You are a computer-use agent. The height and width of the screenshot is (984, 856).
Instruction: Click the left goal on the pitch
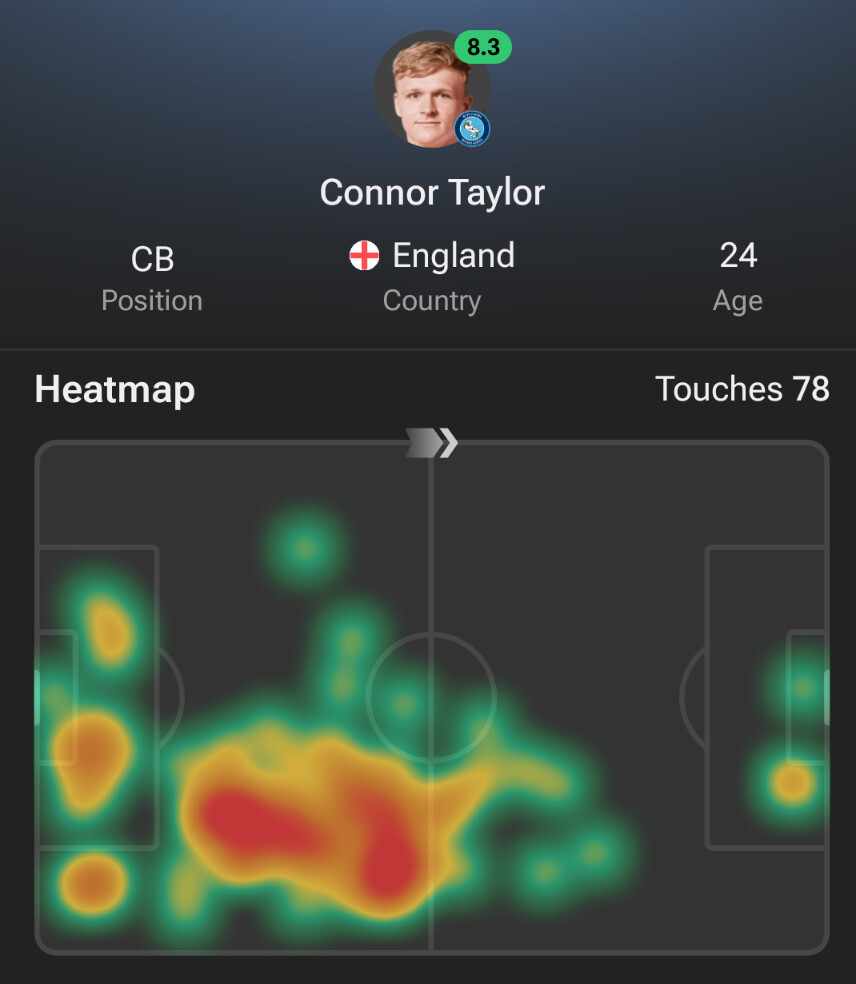[38, 697]
